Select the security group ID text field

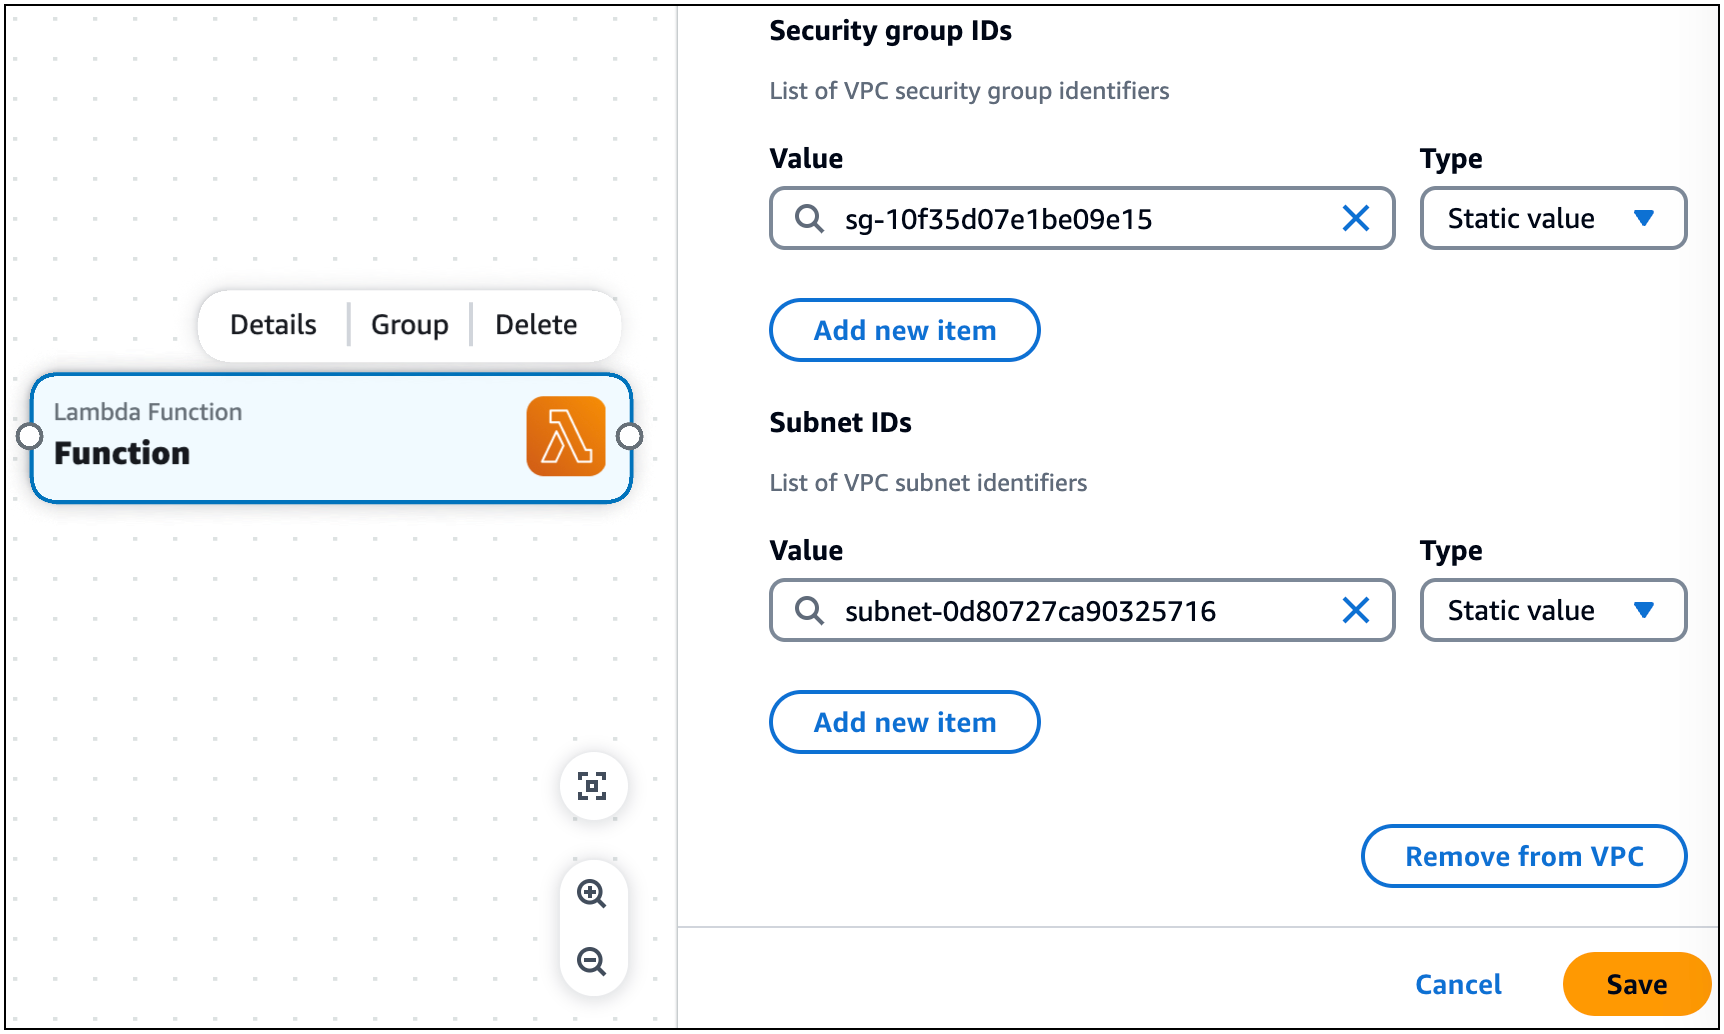(x=1080, y=218)
